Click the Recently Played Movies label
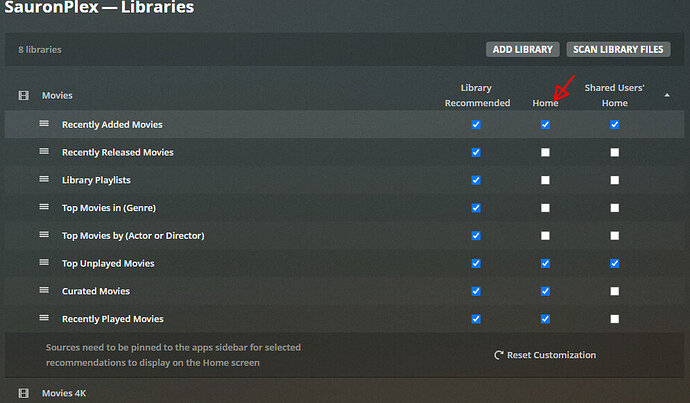The height and width of the screenshot is (403, 690). [x=113, y=319]
